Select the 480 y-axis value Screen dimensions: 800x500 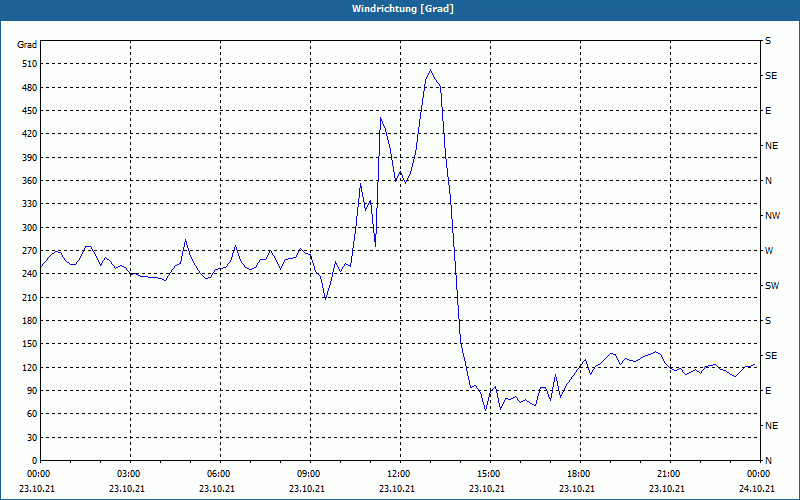(30, 88)
